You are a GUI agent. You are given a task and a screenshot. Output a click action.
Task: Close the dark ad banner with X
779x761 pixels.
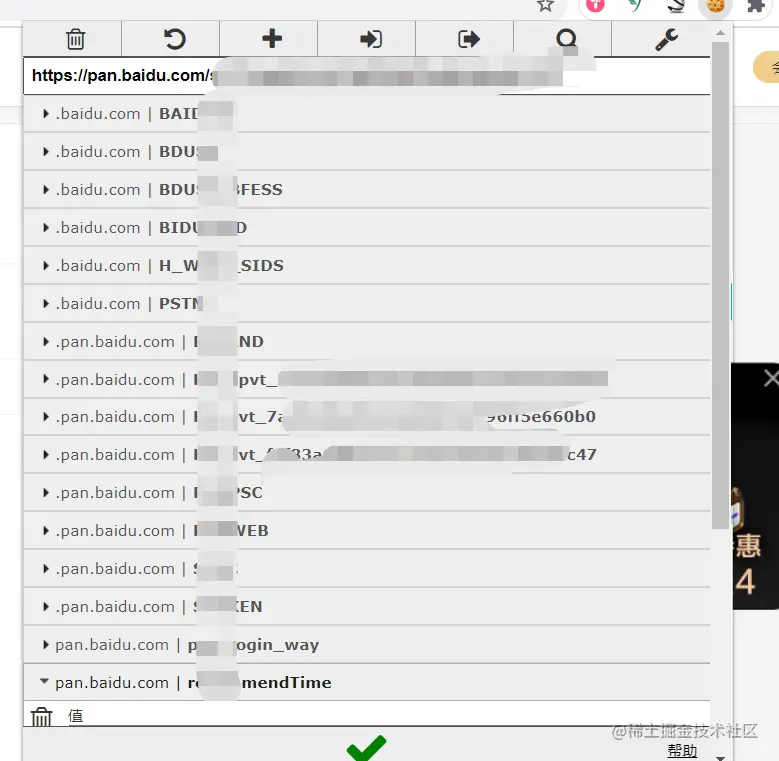point(772,378)
